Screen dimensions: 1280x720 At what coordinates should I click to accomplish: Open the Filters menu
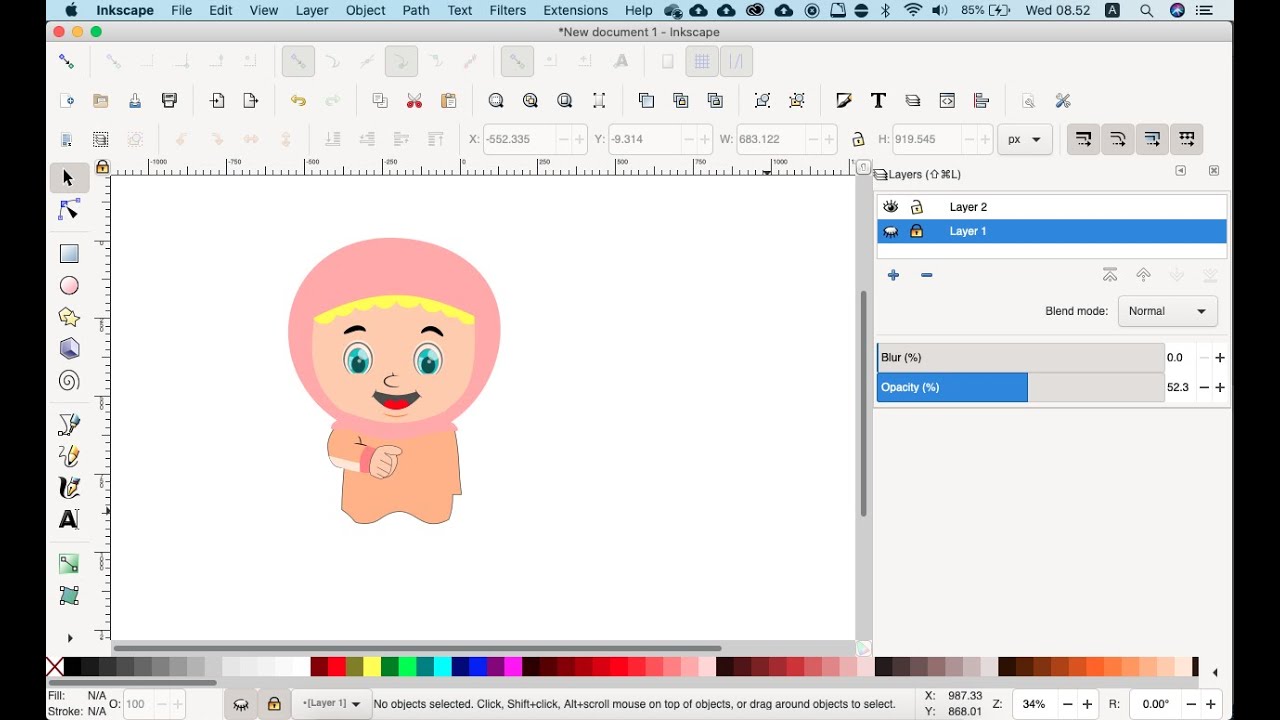coord(508,10)
